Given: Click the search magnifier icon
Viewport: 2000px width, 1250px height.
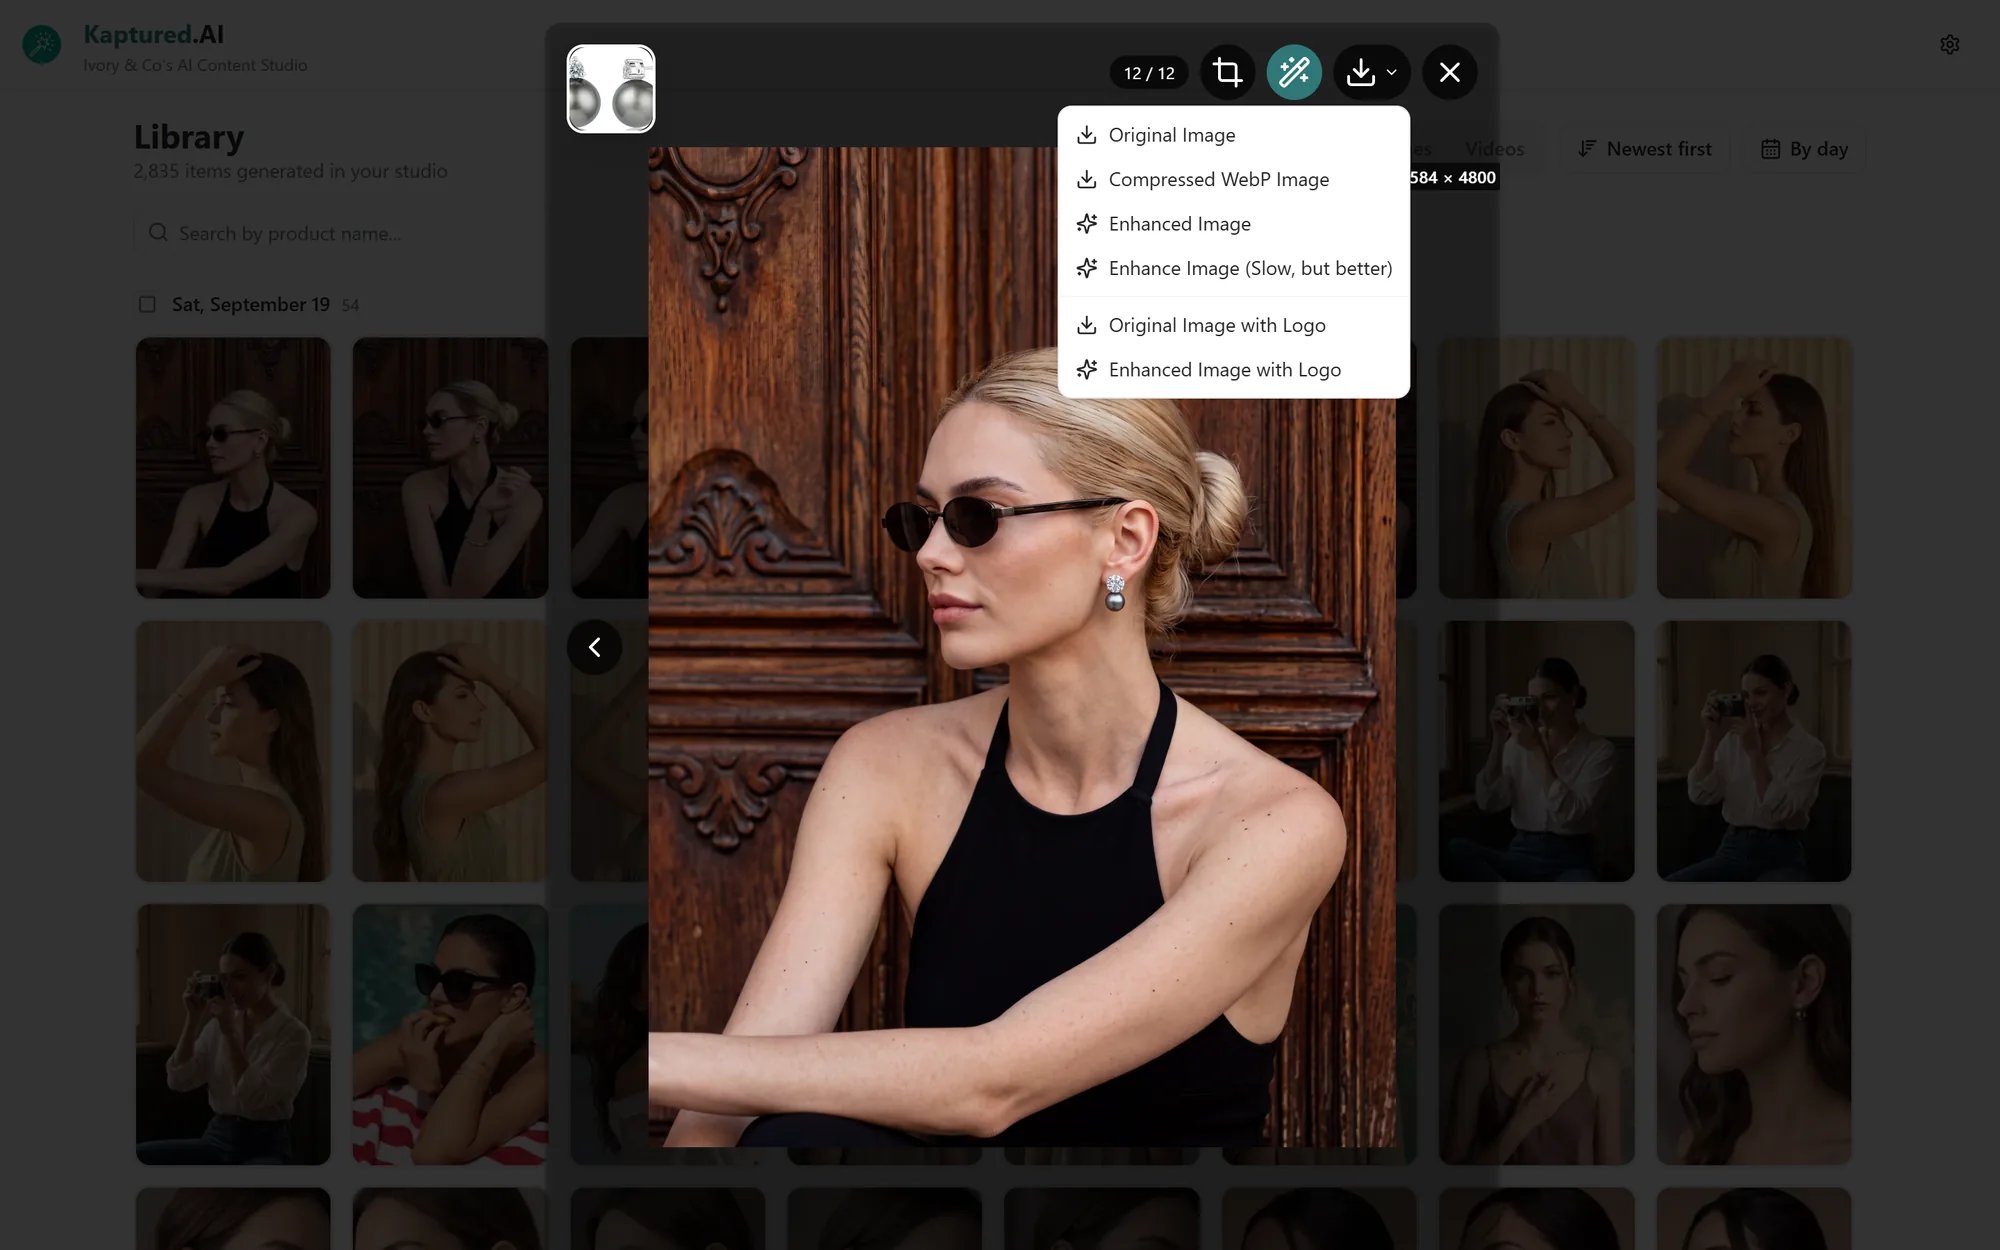Looking at the screenshot, I should tap(158, 233).
